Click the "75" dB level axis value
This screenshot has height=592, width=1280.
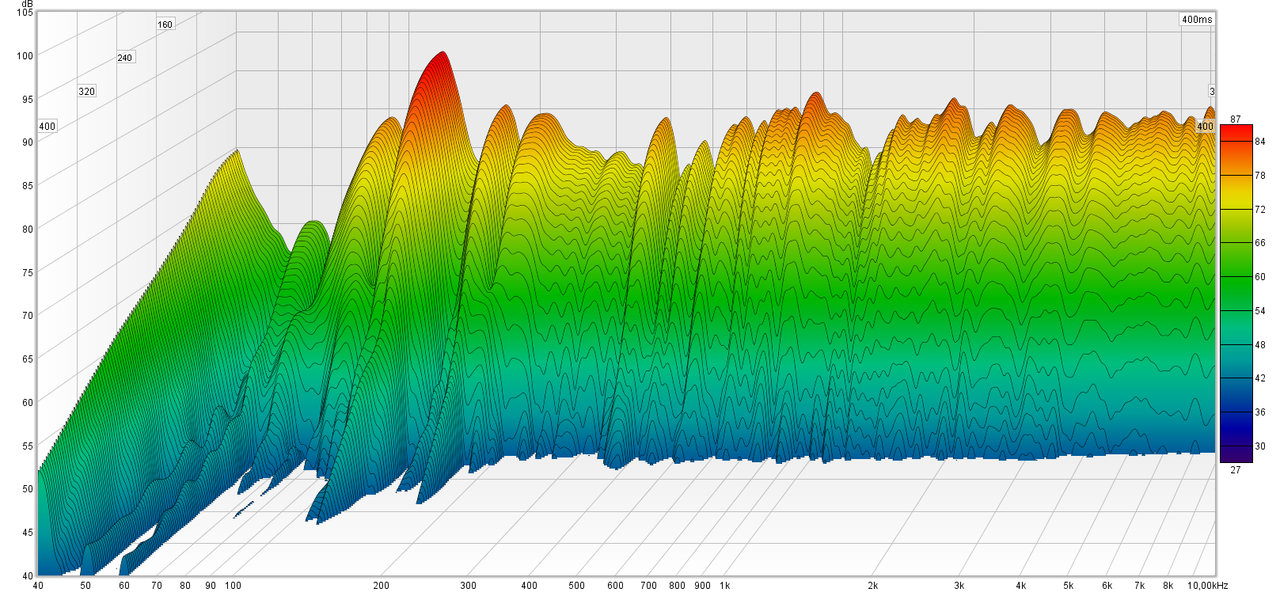point(28,272)
